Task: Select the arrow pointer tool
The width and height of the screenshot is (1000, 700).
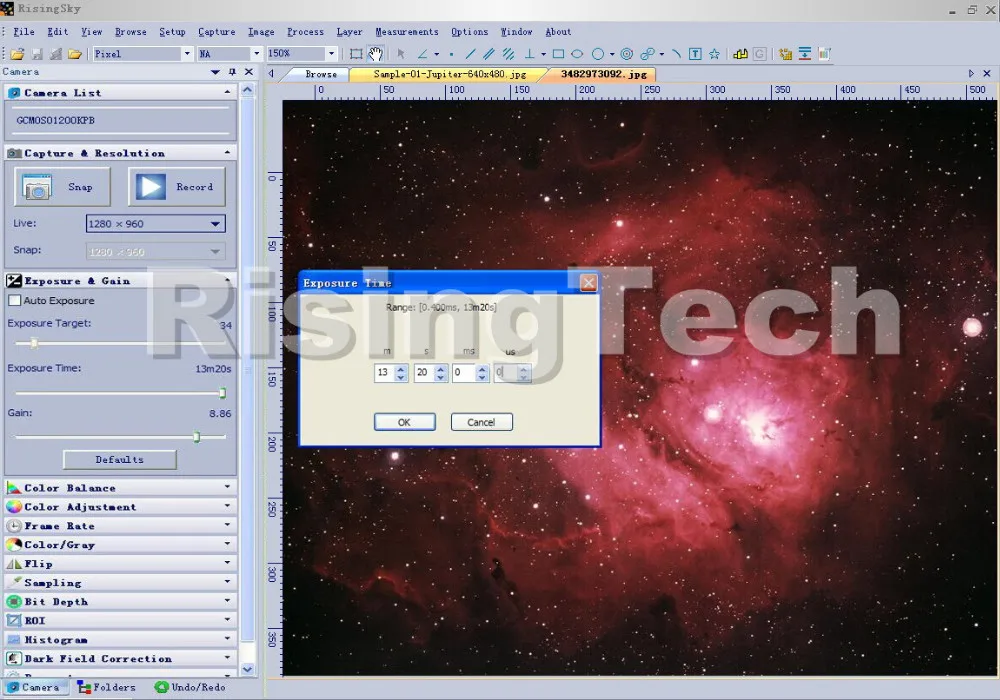Action: 401,54
